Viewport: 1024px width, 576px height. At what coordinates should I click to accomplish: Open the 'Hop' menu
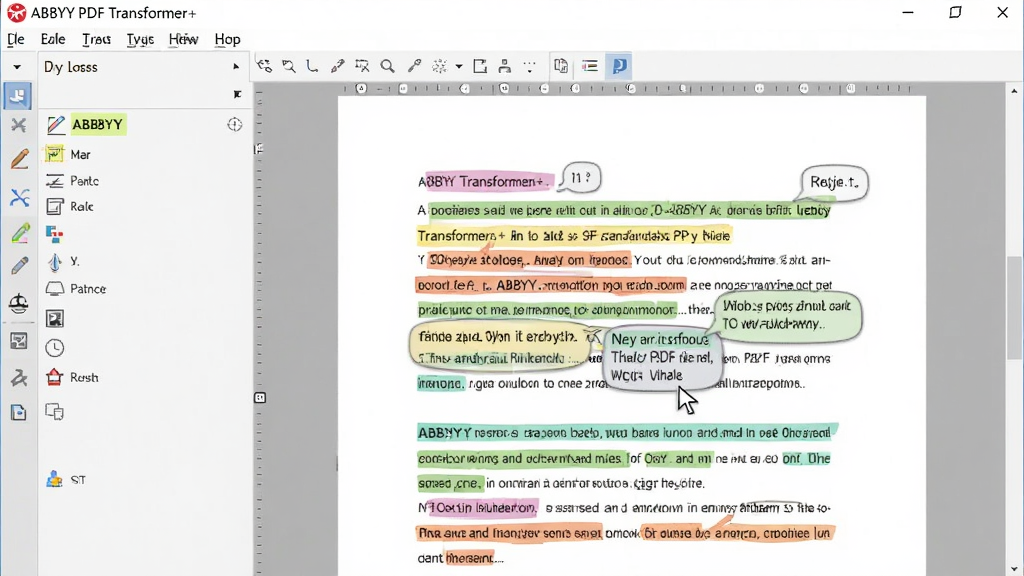[x=227, y=39]
